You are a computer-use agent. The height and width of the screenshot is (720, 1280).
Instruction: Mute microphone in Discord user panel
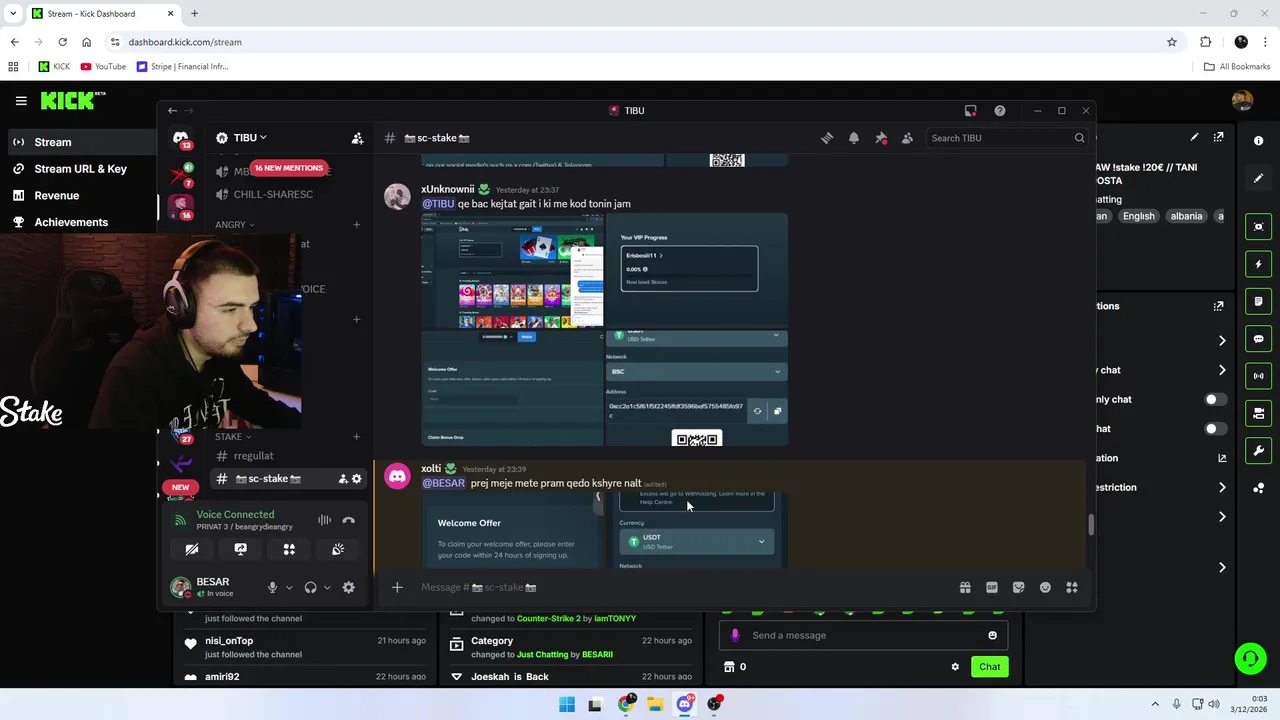272,588
